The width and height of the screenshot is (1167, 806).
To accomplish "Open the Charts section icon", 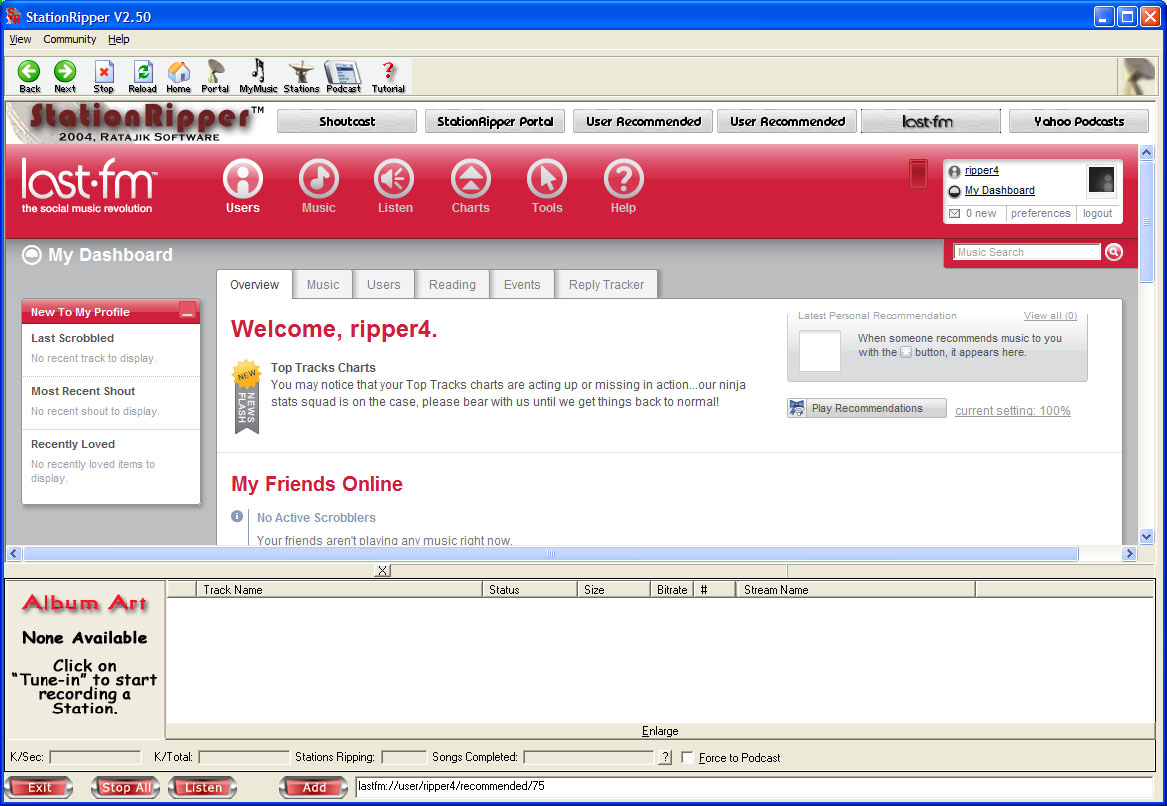I will tap(470, 186).
